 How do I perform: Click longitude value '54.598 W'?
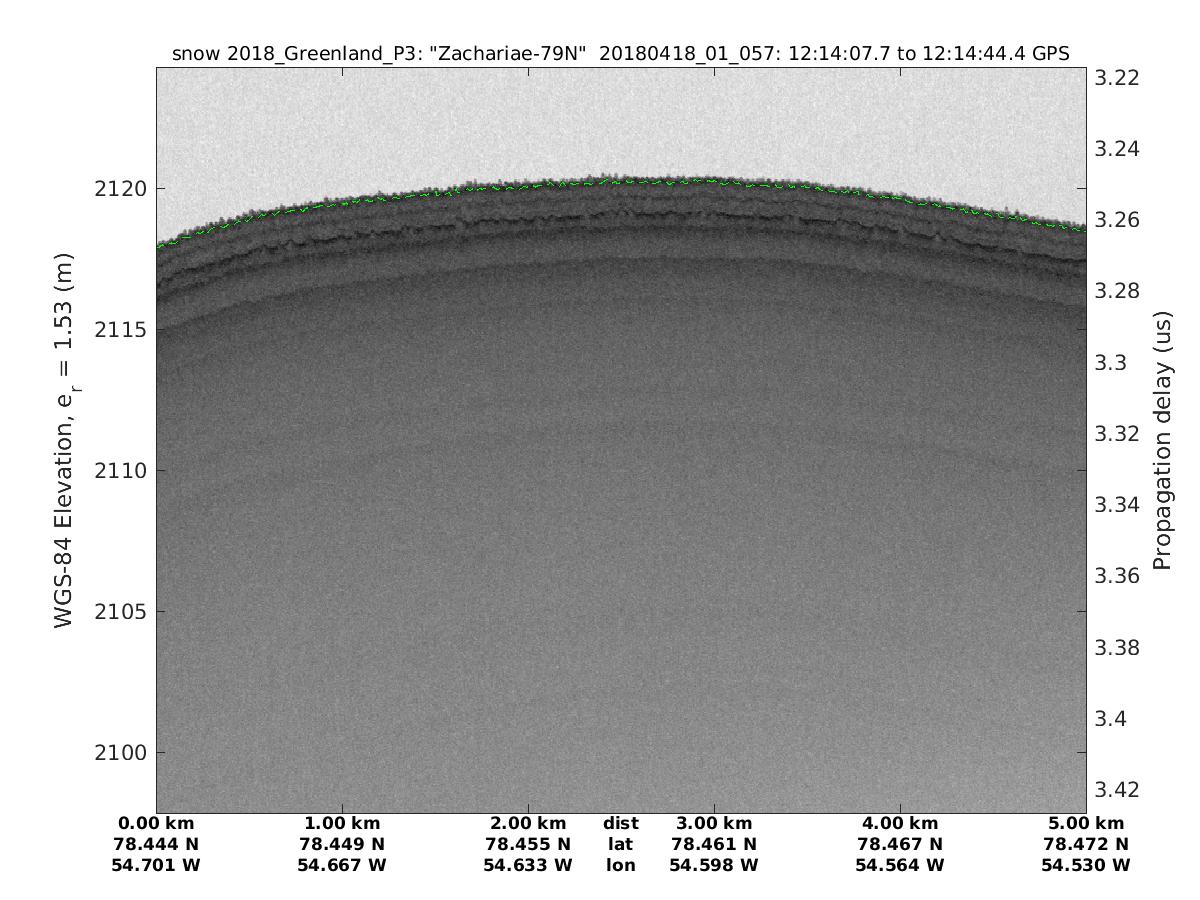[714, 865]
